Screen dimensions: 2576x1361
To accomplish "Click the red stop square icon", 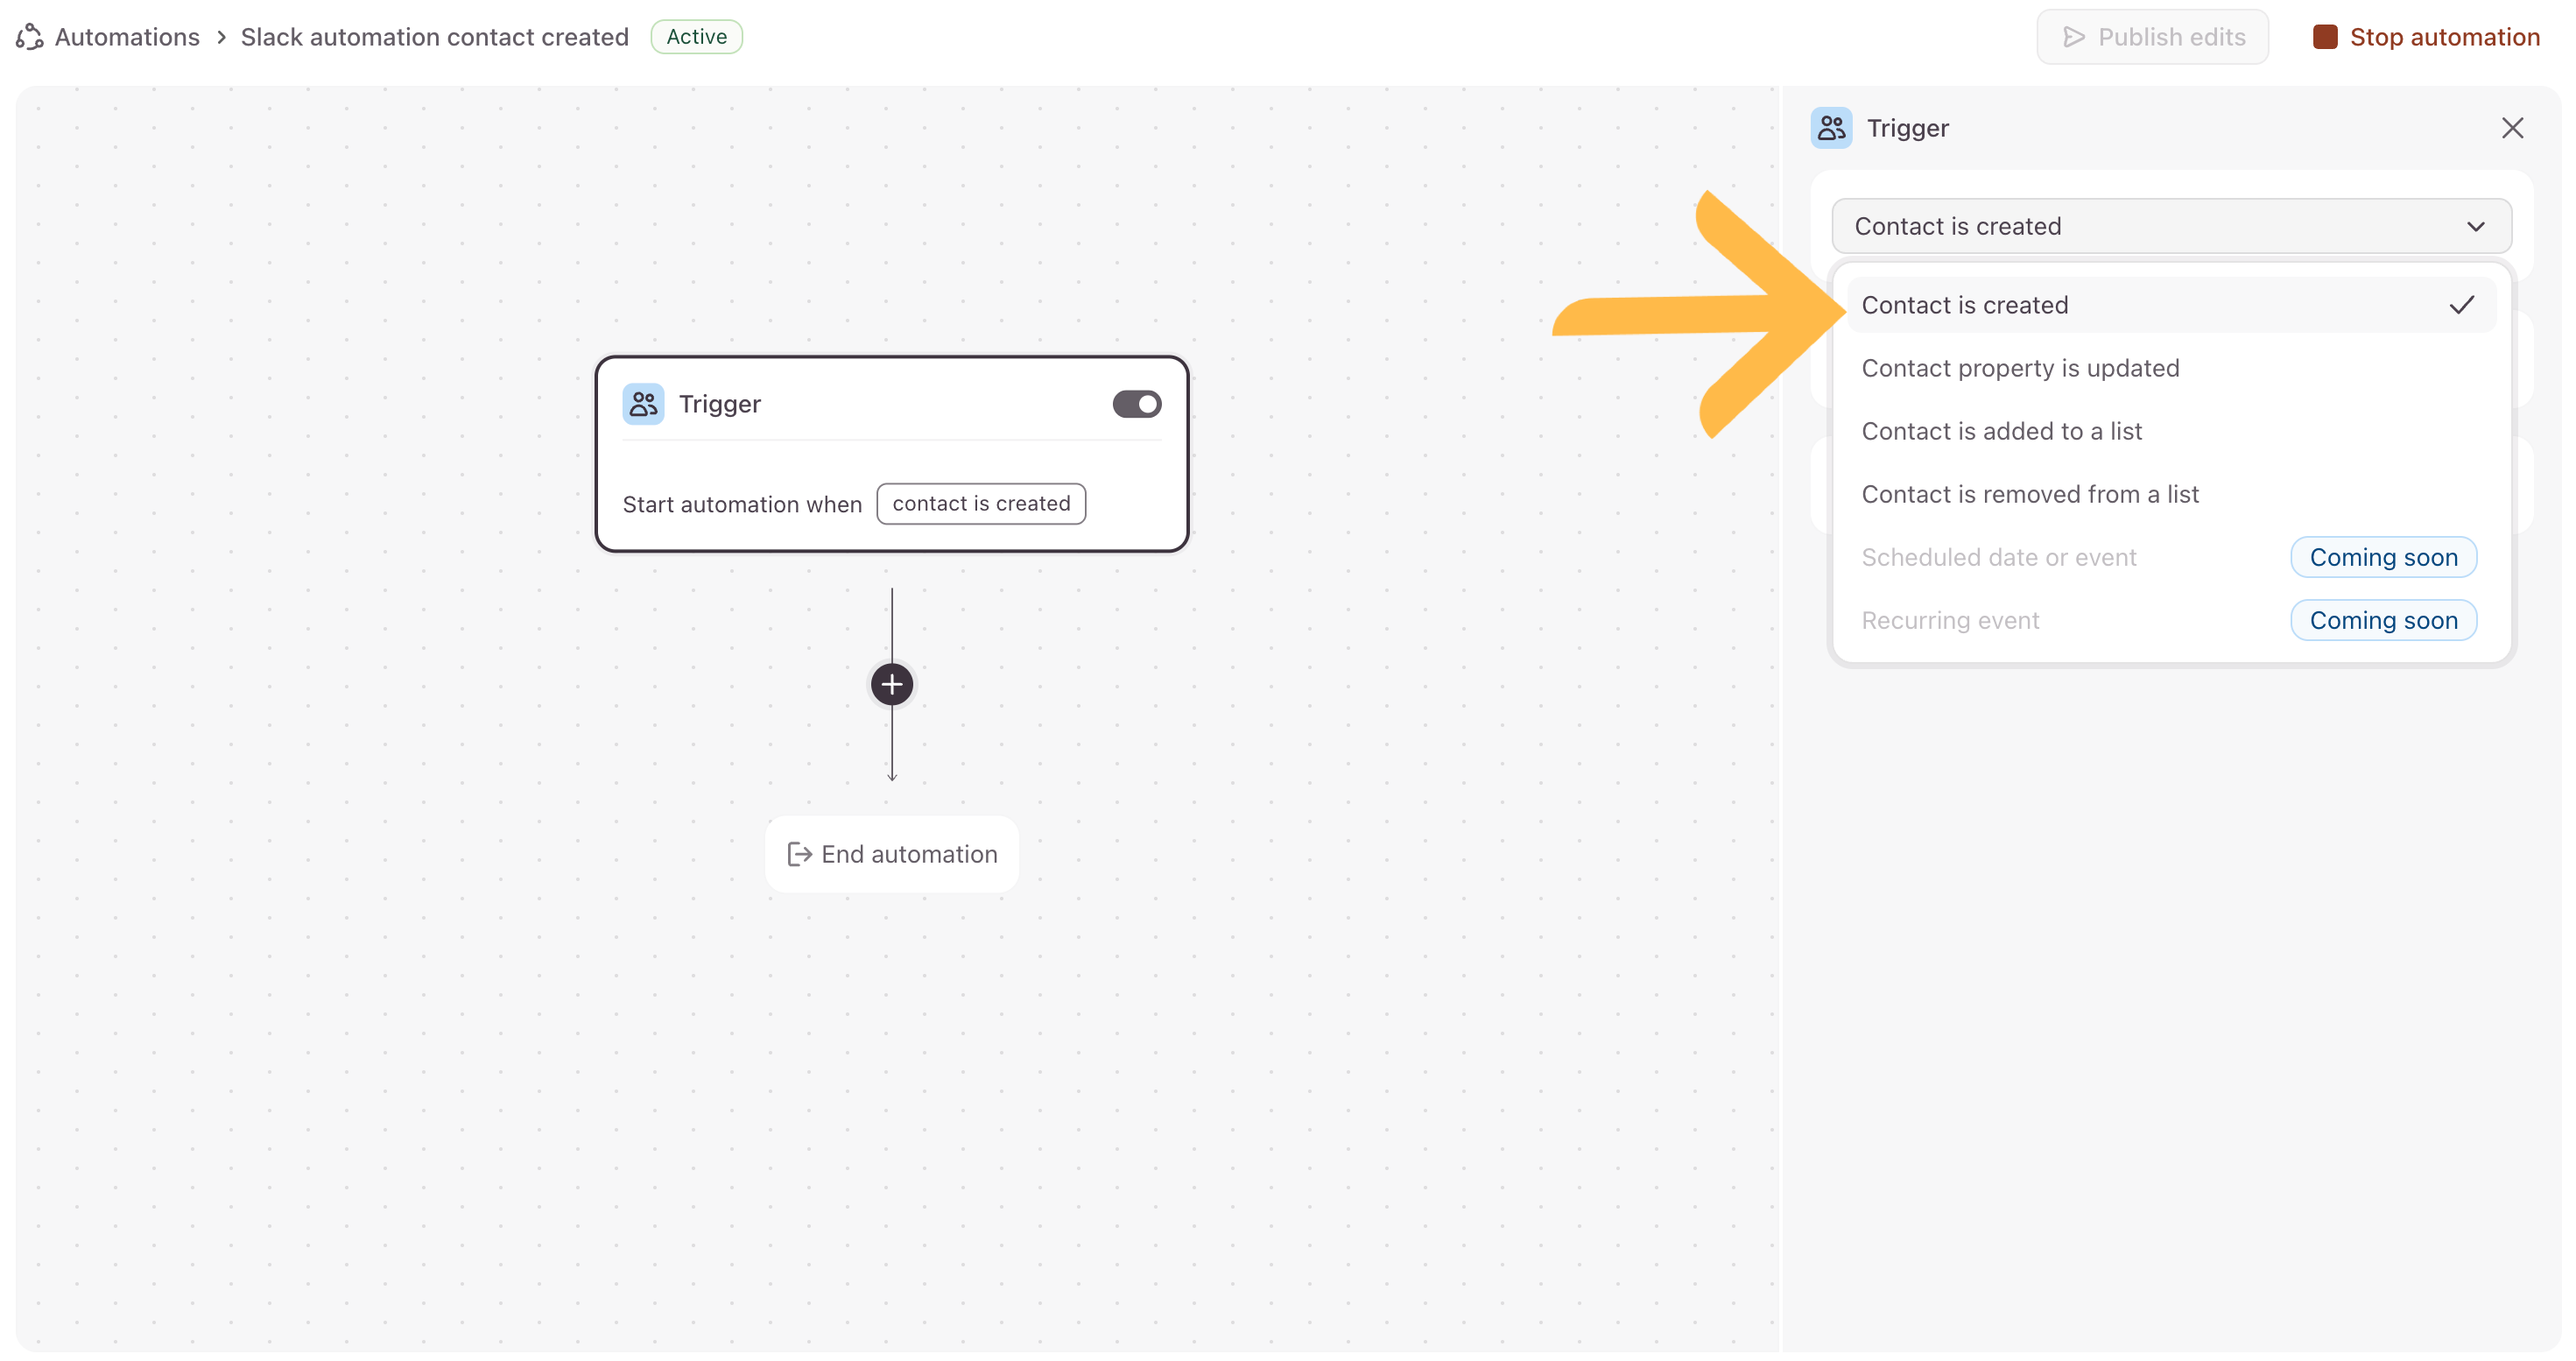I will pyautogui.click(x=2325, y=37).
